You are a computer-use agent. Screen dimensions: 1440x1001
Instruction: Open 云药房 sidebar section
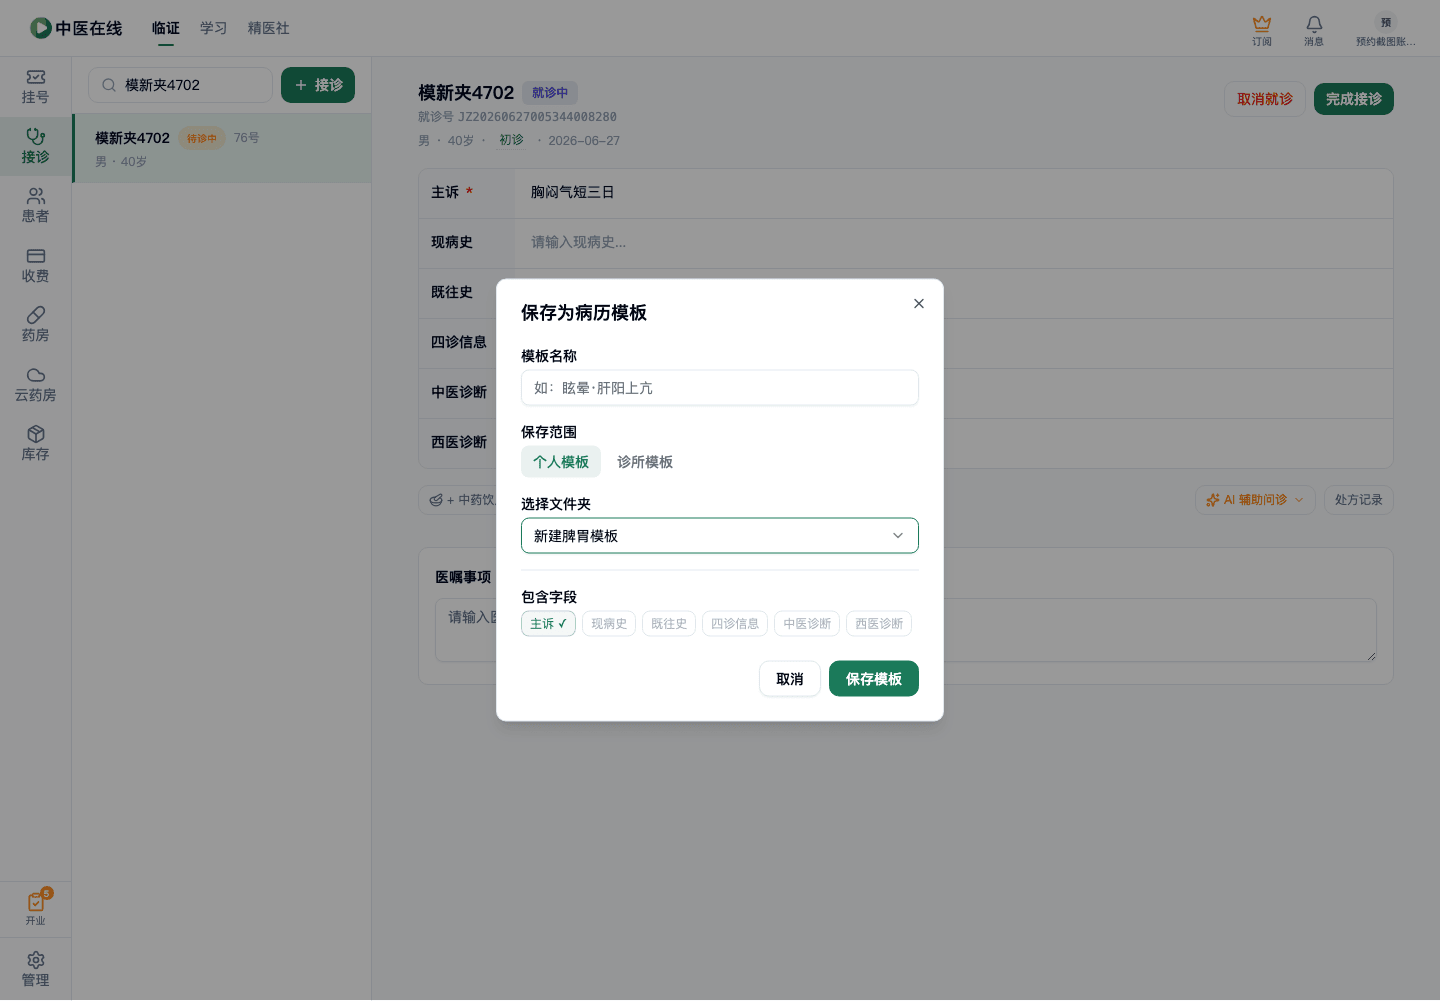36,385
